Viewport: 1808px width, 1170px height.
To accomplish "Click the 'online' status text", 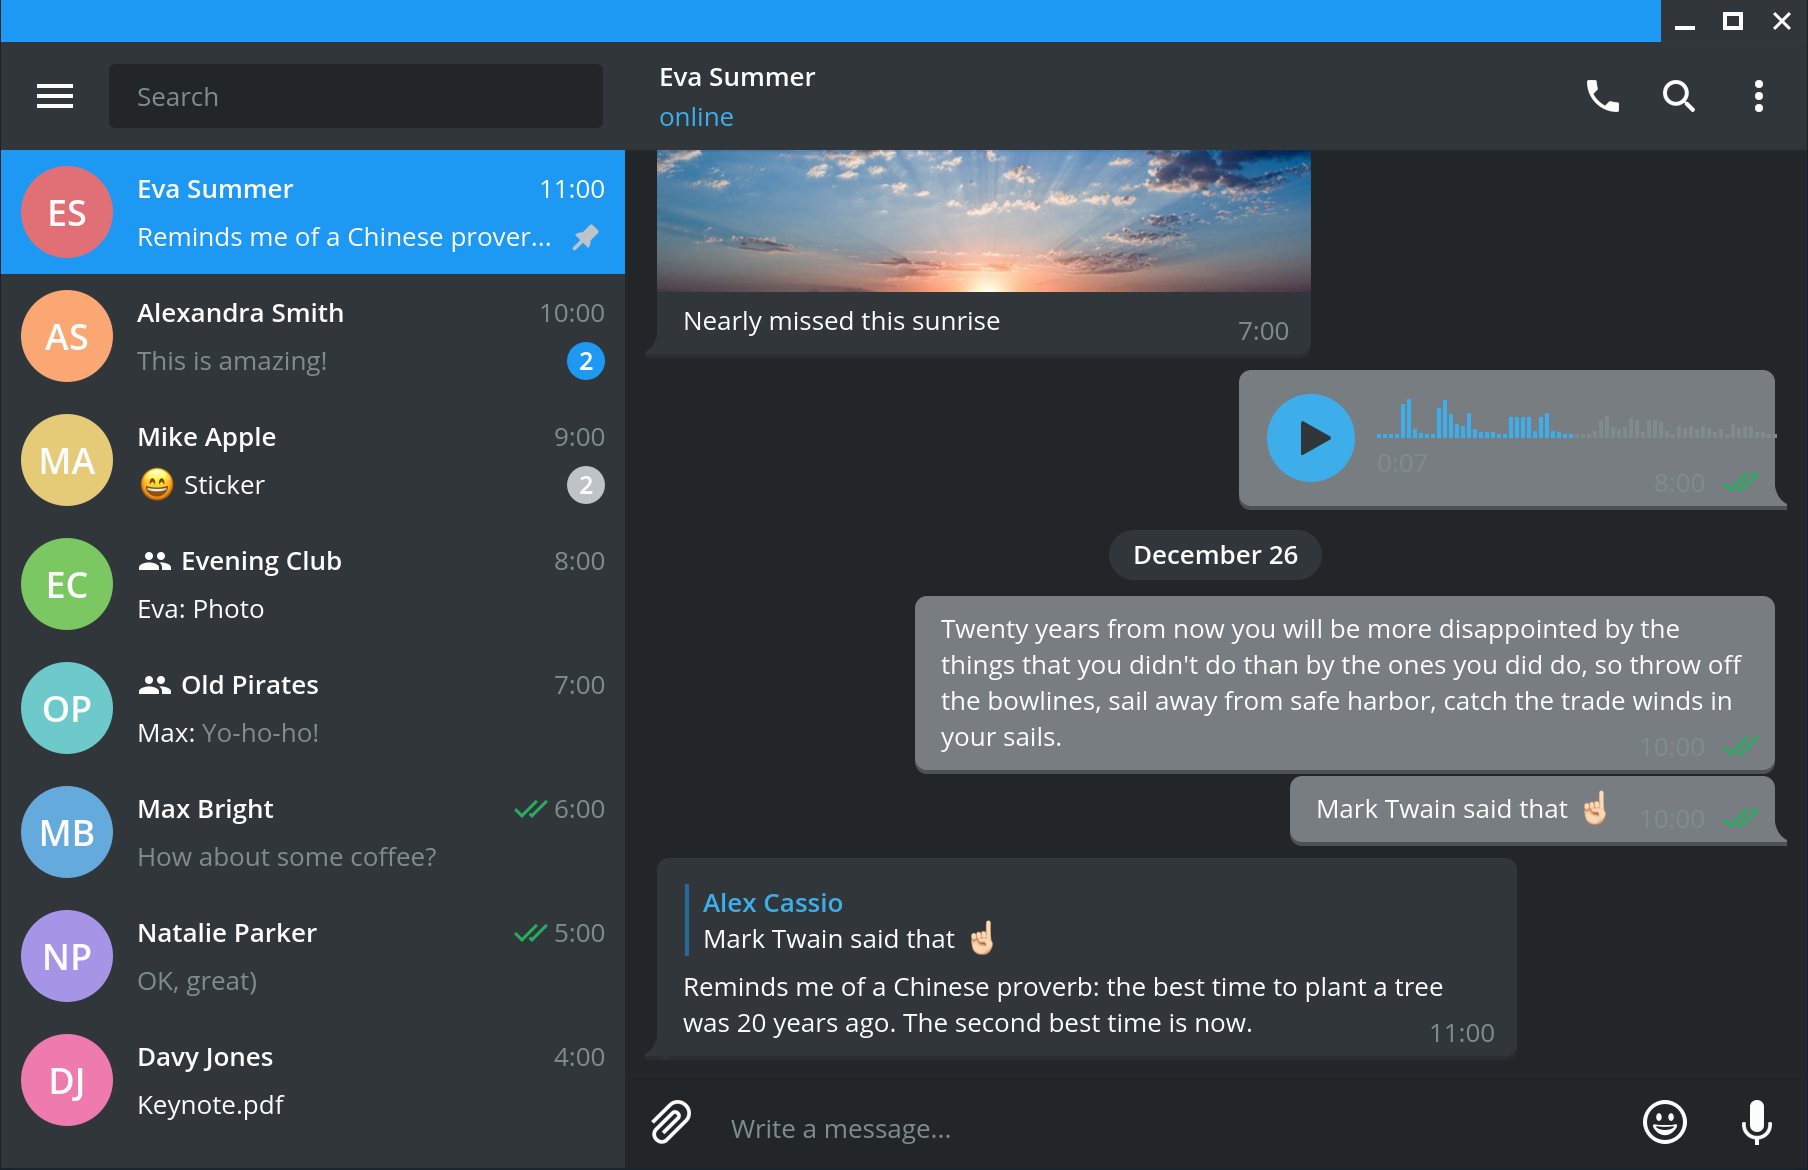I will 696,117.
